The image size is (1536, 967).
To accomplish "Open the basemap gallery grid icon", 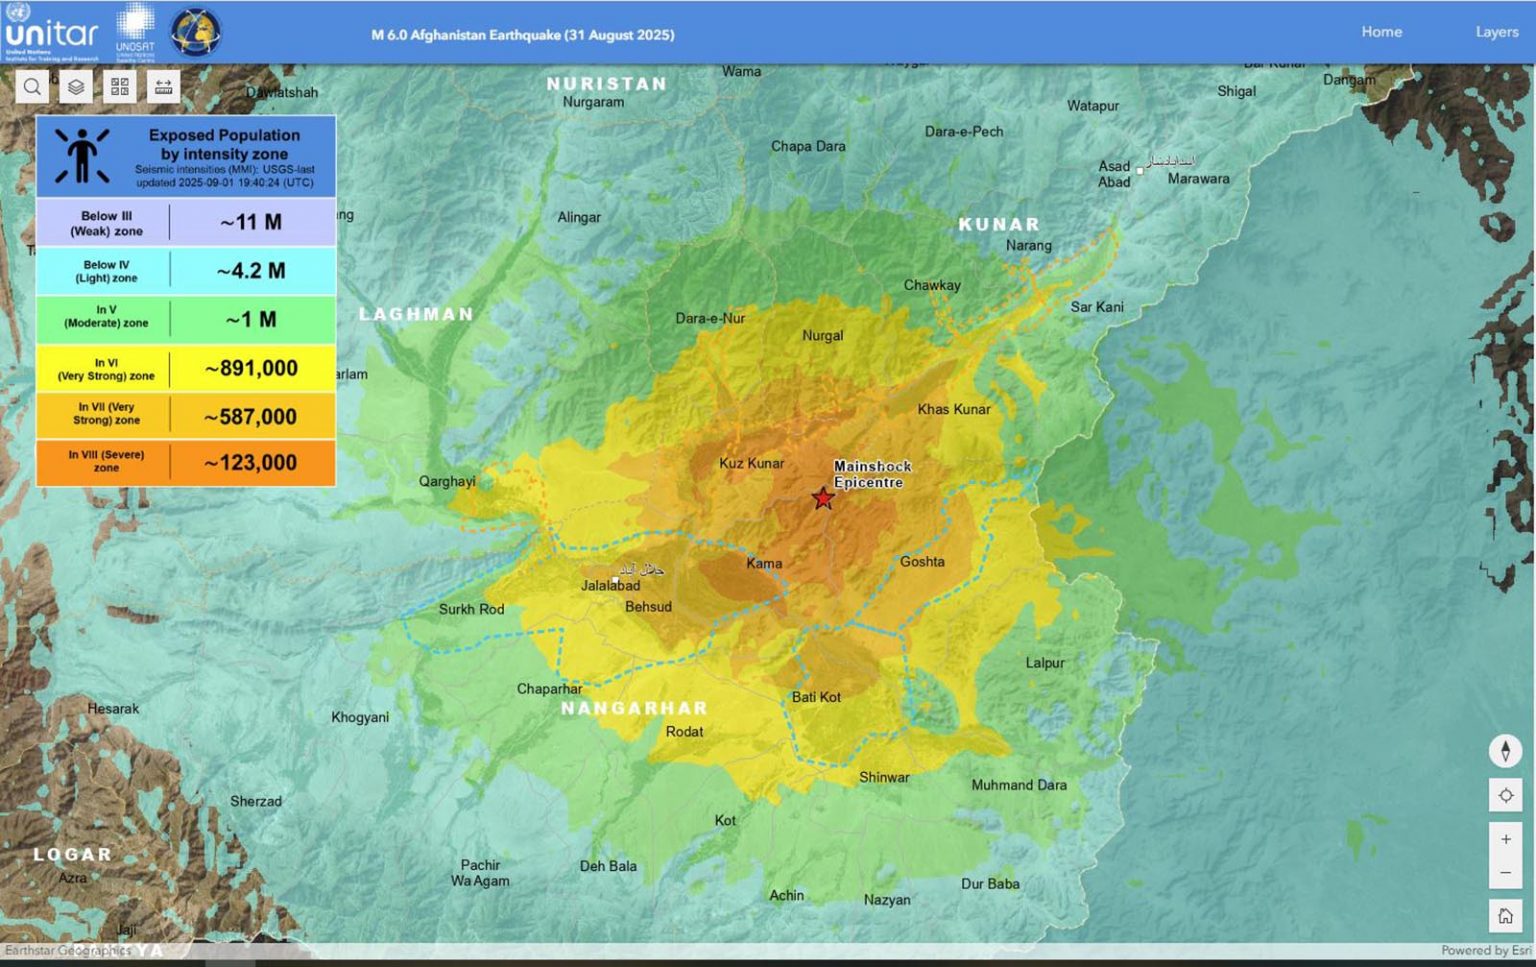I will point(120,87).
